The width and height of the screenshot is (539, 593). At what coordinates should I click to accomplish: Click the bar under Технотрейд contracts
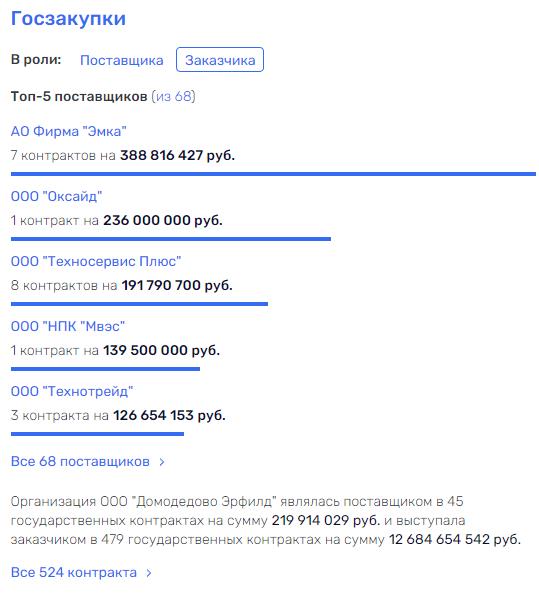click(x=97, y=434)
